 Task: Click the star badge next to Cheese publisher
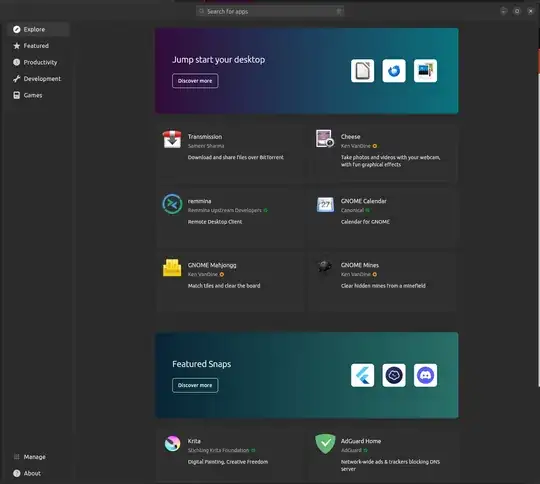tap(375, 146)
